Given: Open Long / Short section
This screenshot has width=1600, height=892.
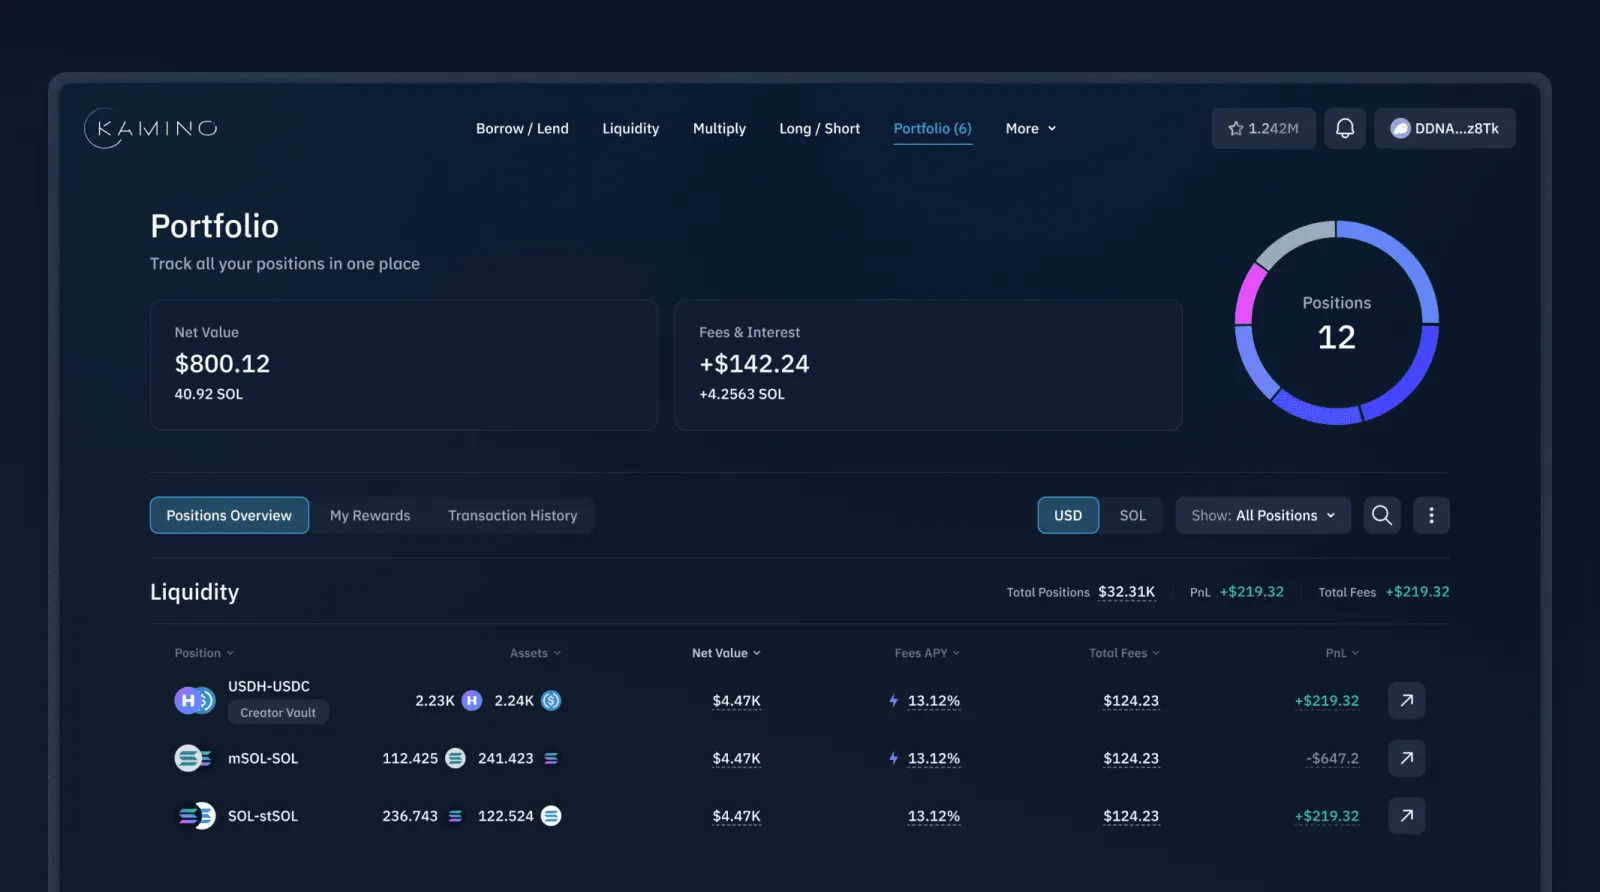Looking at the screenshot, I should point(819,128).
